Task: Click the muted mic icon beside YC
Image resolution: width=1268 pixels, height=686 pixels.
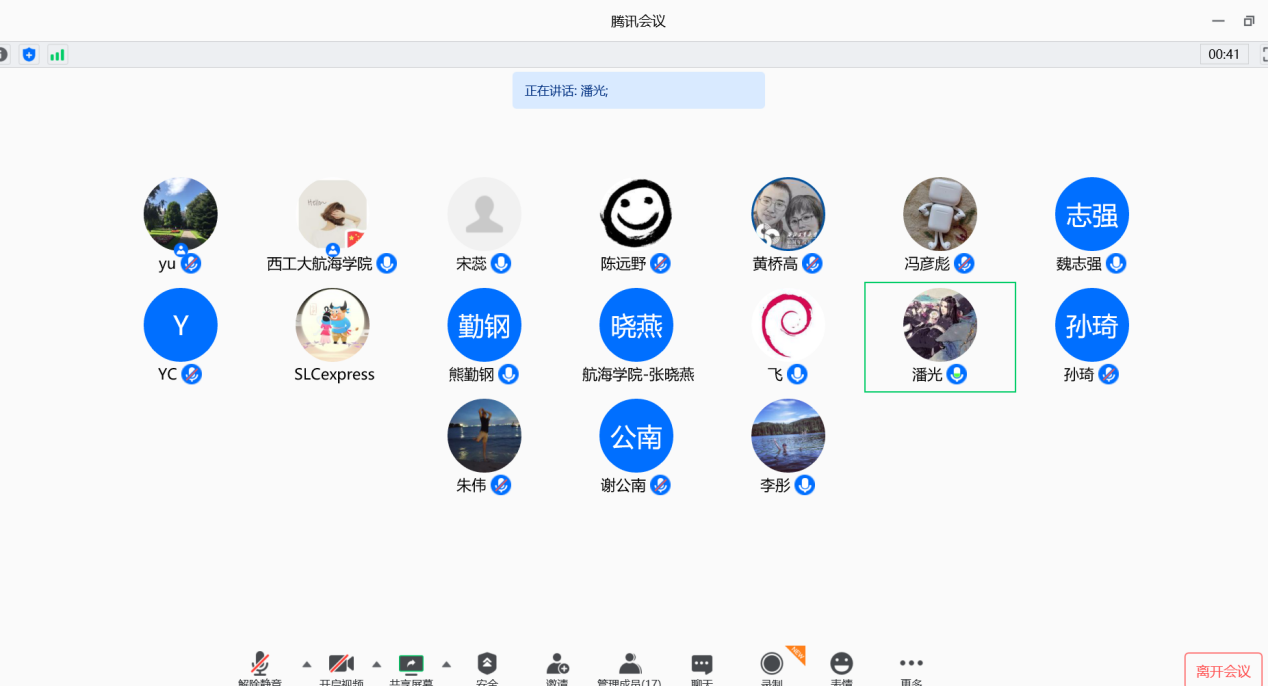Action: tap(192, 374)
